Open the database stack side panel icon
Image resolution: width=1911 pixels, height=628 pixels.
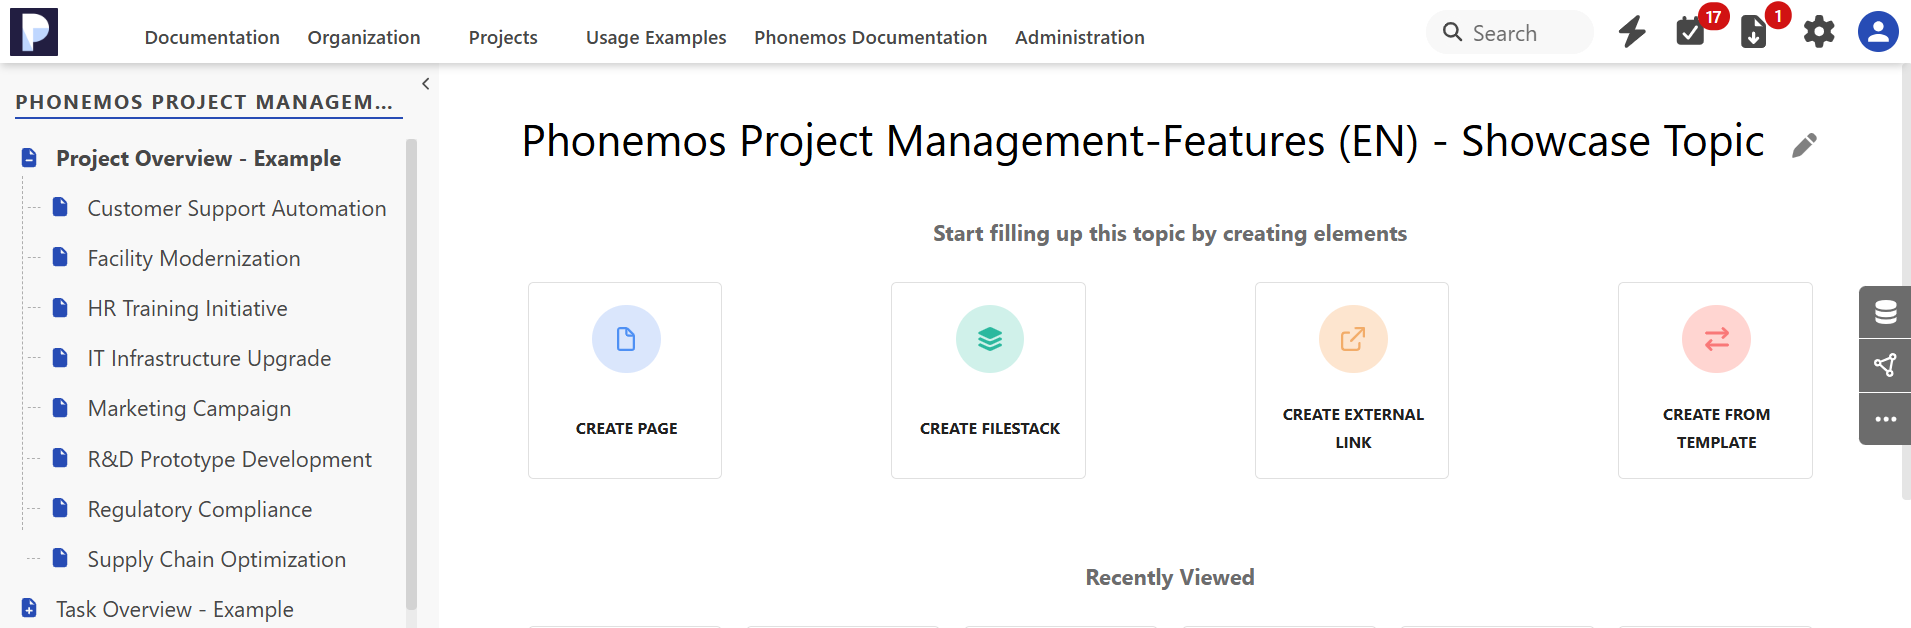coord(1885,312)
